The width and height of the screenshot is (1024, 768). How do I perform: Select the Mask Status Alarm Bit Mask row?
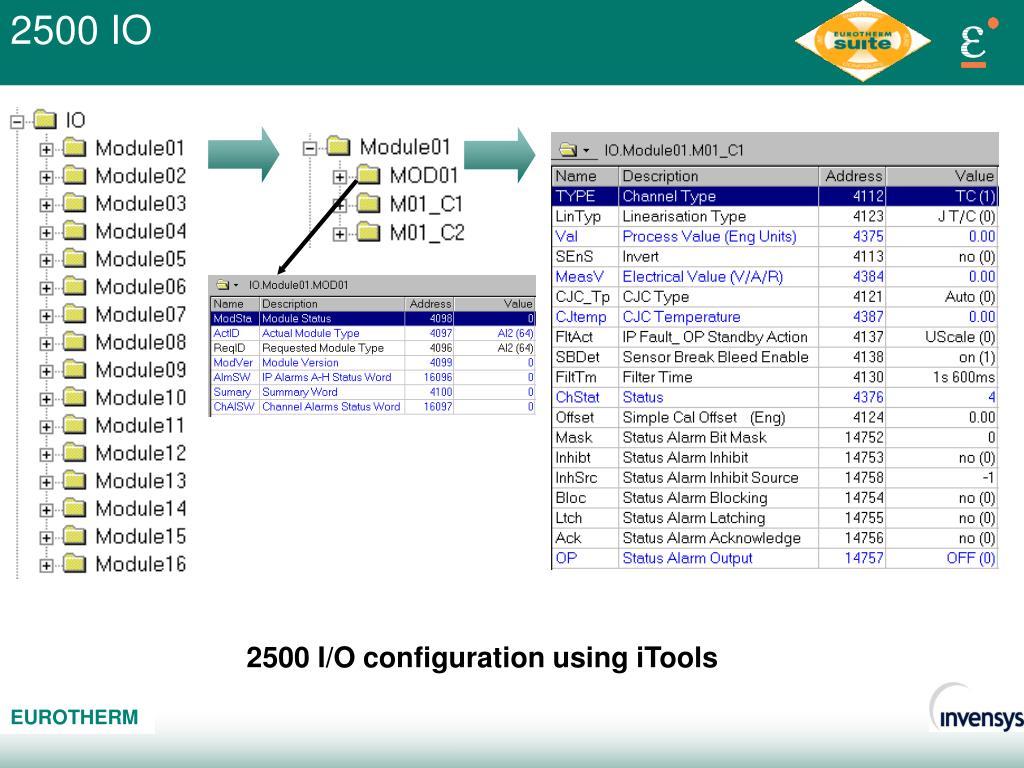[x=775, y=438]
